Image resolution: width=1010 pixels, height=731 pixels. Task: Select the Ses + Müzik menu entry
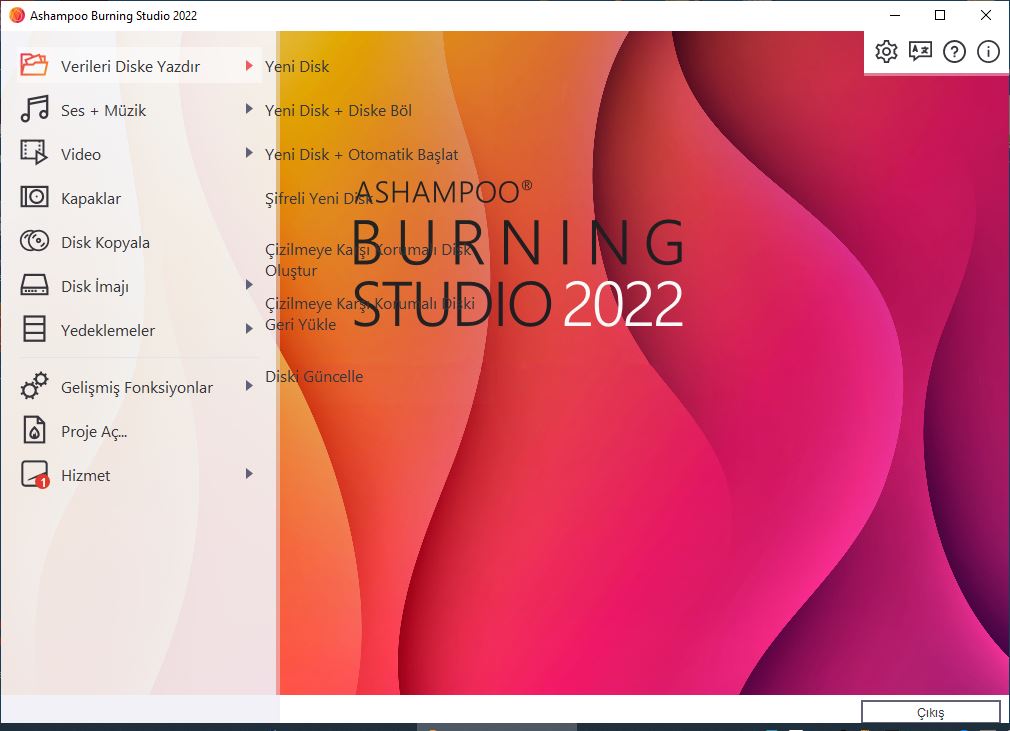pyautogui.click(x=139, y=109)
